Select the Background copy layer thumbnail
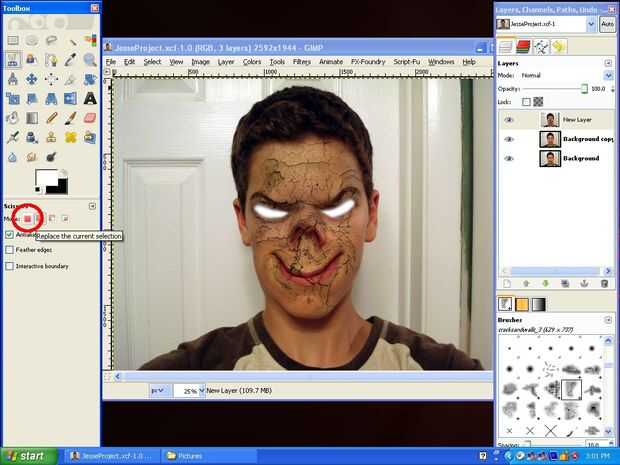The image size is (620, 465). point(550,139)
